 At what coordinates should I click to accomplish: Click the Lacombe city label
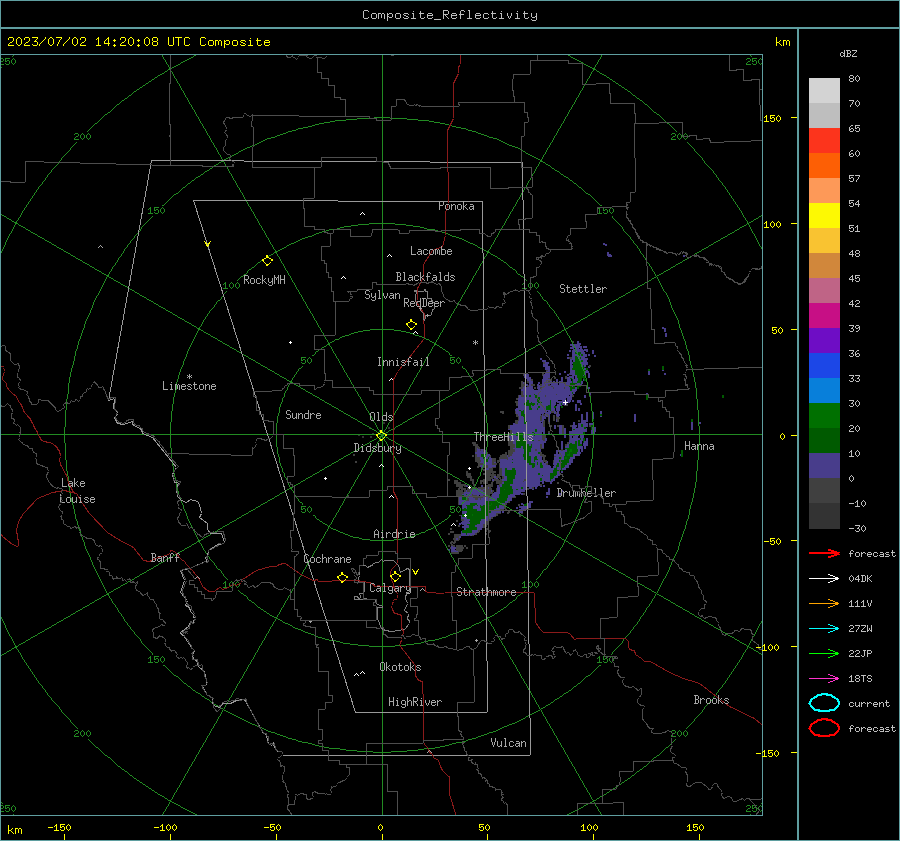(431, 251)
